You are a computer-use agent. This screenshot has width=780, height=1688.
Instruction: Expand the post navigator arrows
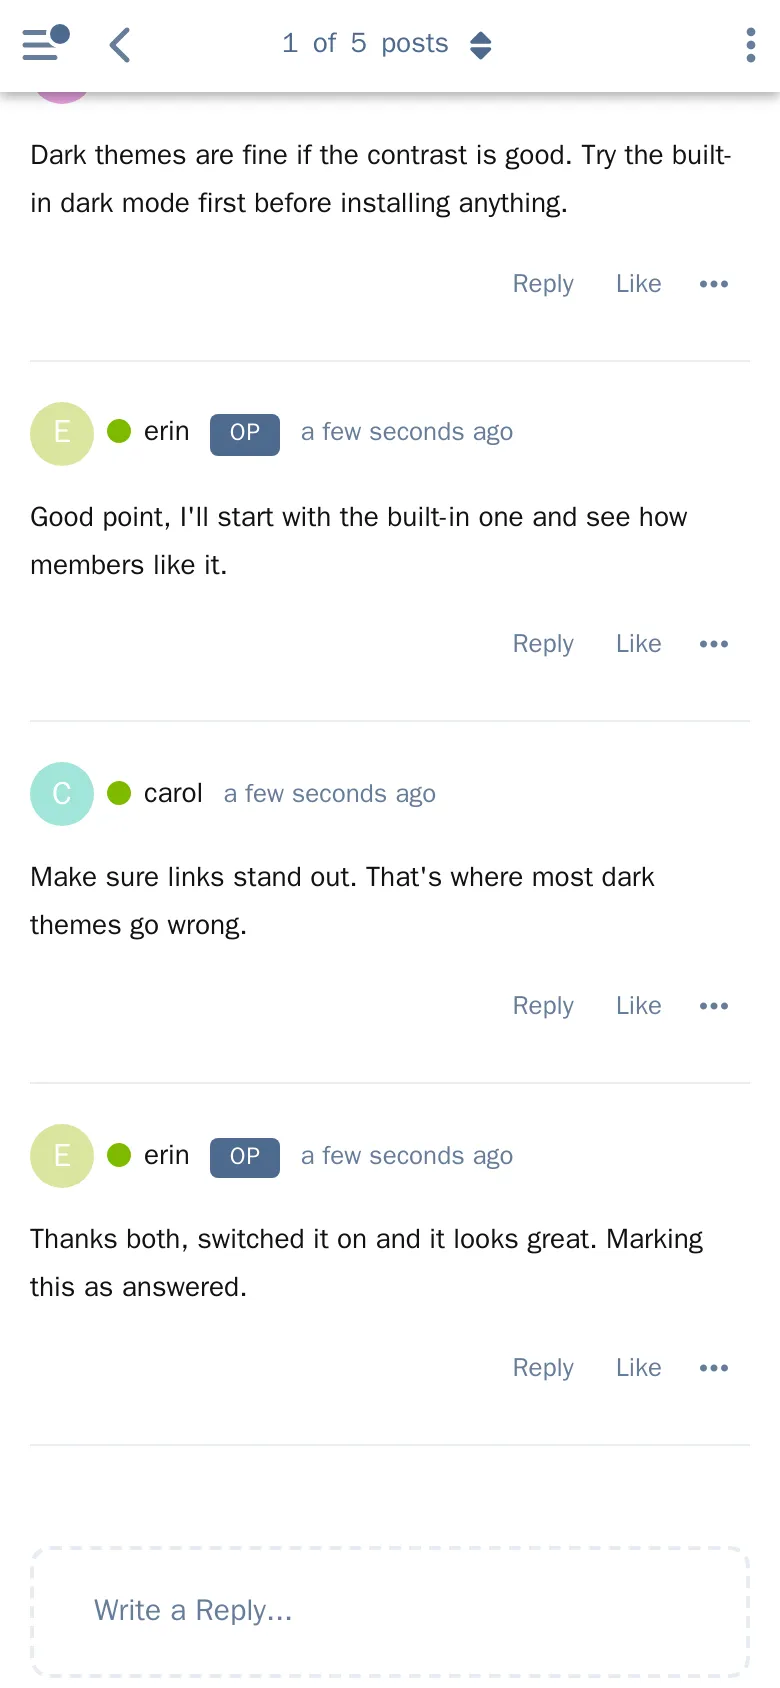coord(481,45)
